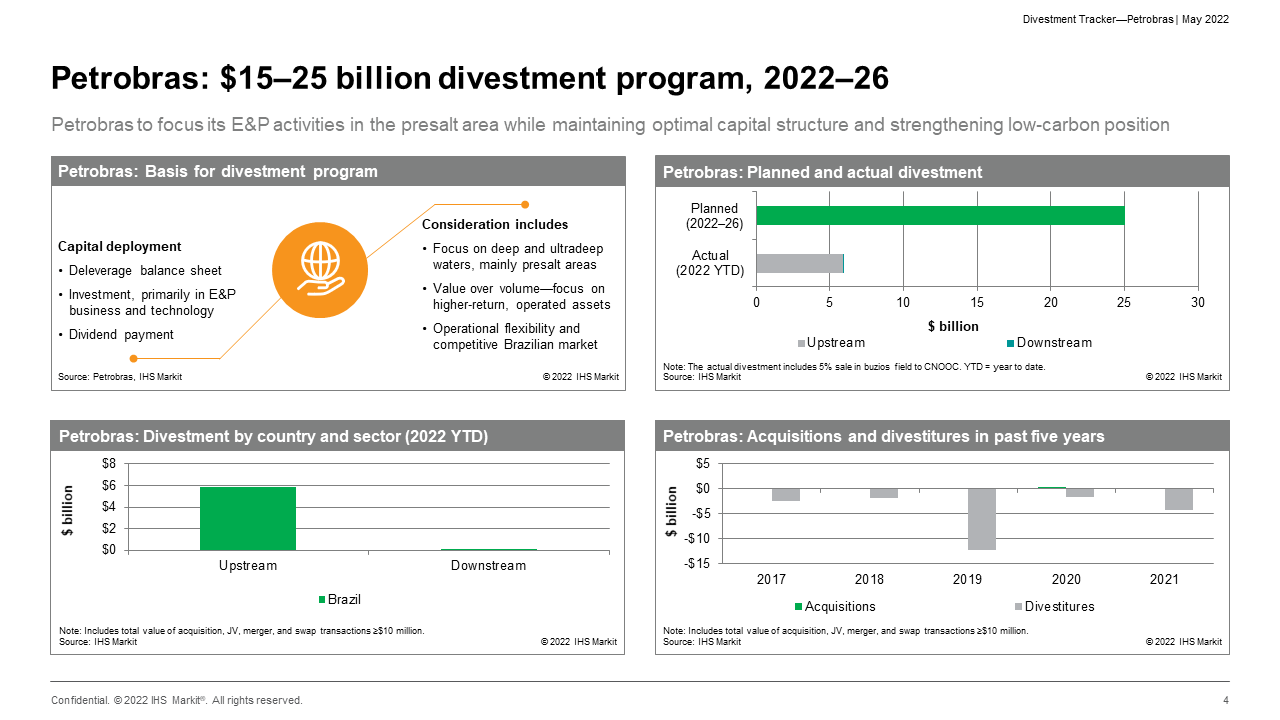Click the slide page number 4
Screen dimensions: 1280x720
pyautogui.click(x=1225, y=700)
